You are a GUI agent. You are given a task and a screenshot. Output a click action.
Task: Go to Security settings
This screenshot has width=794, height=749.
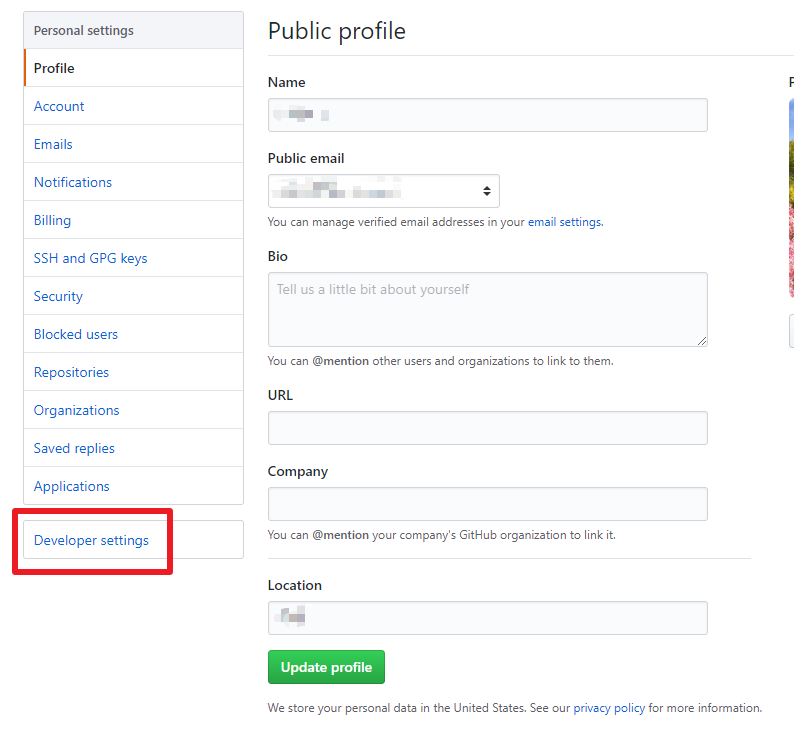[x=58, y=296]
